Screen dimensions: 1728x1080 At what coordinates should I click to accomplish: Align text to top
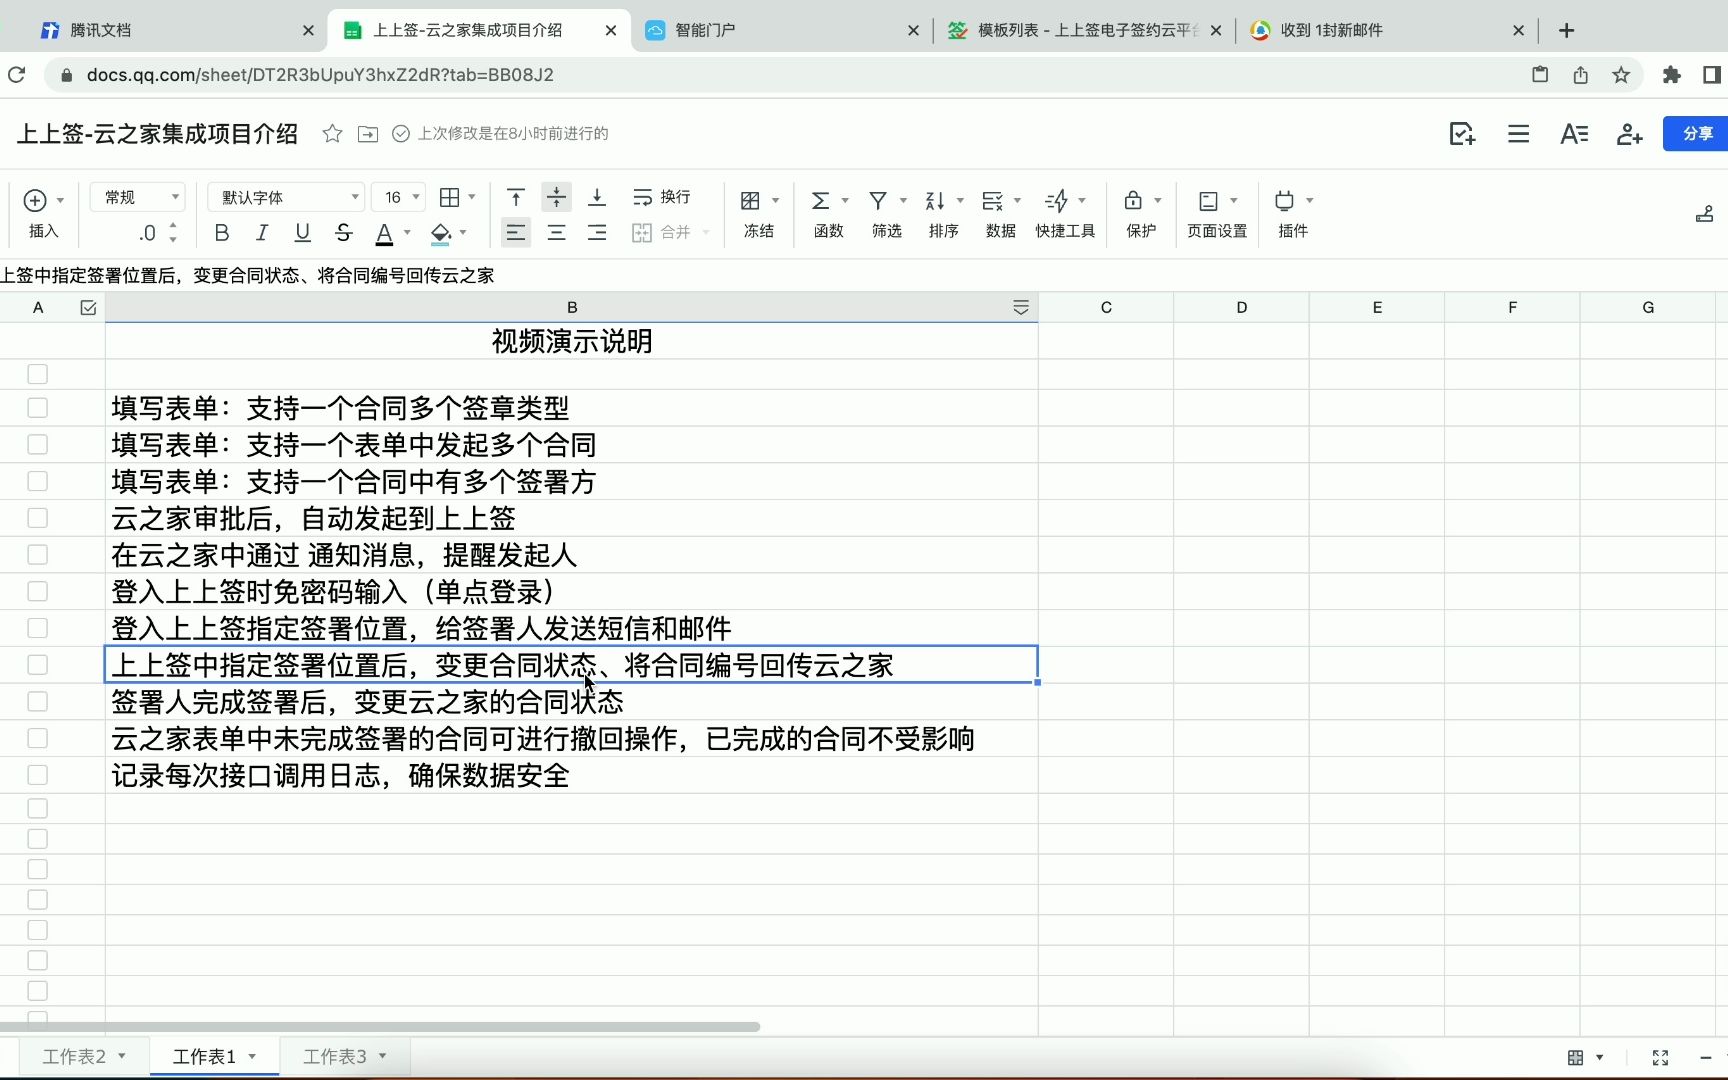coord(515,197)
